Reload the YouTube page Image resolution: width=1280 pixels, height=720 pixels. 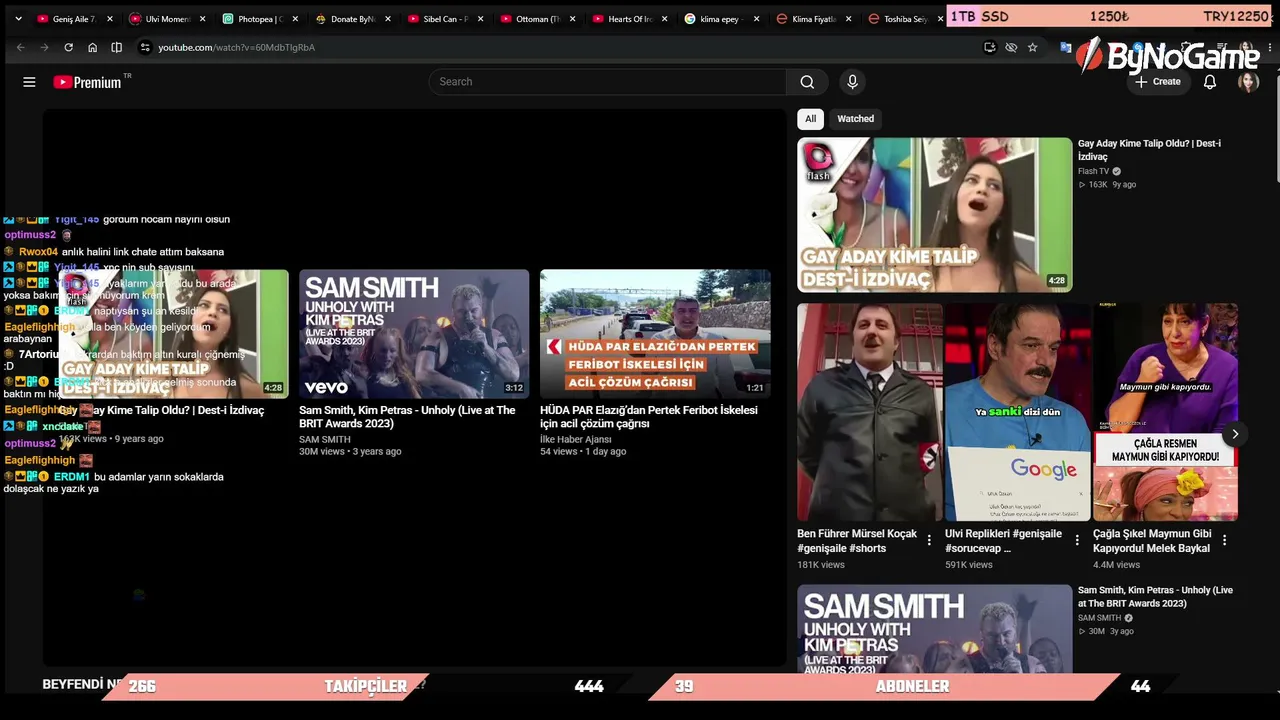pyautogui.click(x=68, y=47)
